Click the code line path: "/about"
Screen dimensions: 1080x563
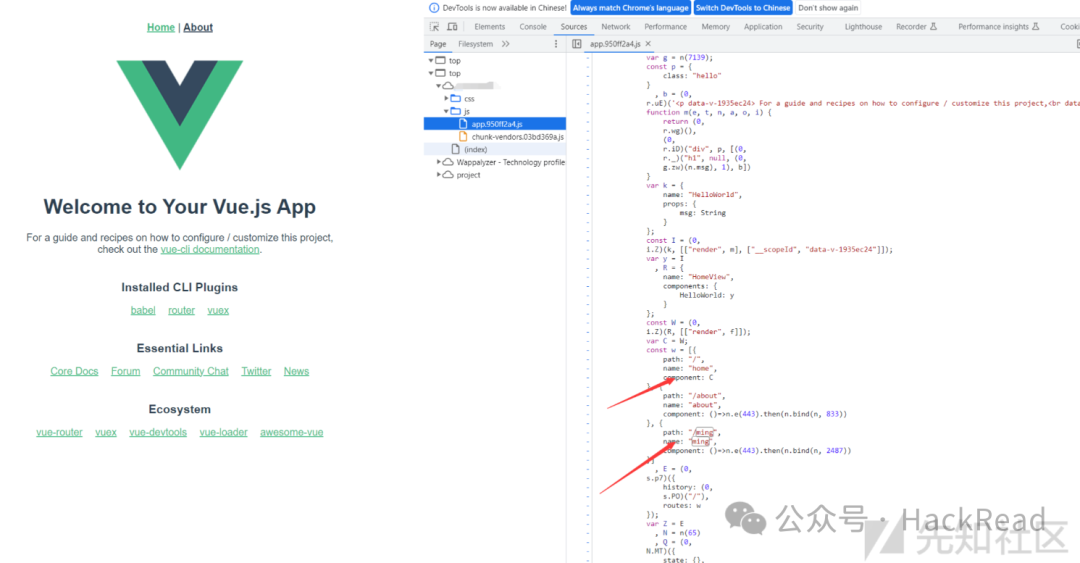point(693,396)
